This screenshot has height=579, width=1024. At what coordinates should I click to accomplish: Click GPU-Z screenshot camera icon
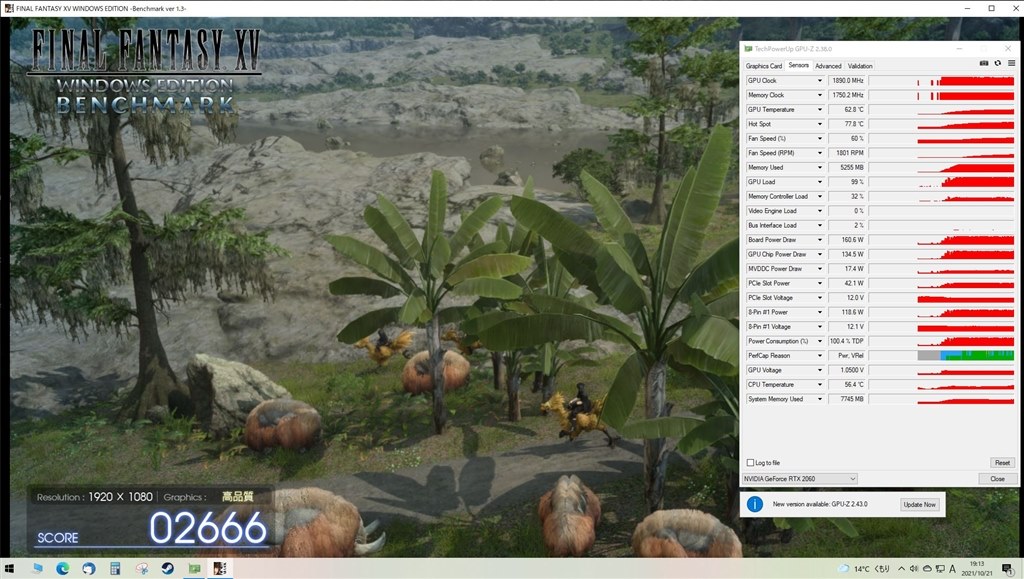click(984, 63)
